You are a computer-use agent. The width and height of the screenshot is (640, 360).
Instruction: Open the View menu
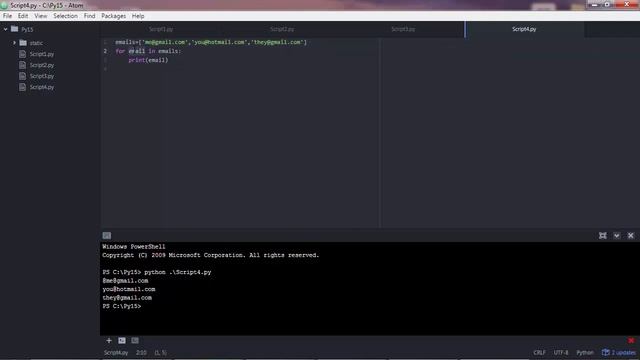tap(40, 16)
